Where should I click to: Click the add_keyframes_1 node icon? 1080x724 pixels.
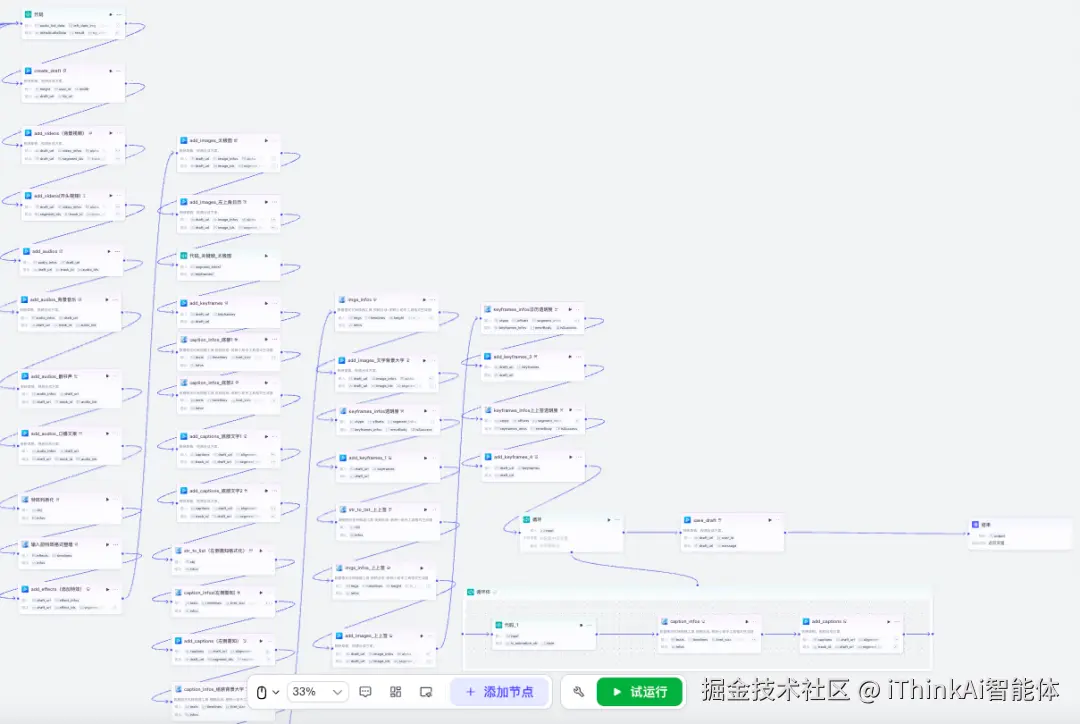(x=342, y=457)
